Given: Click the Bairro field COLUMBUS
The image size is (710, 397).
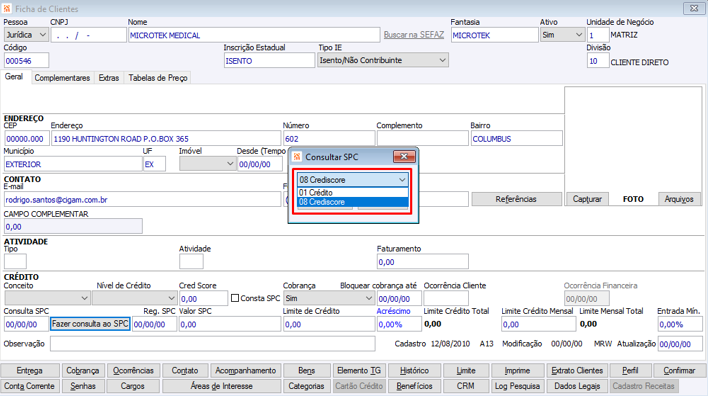Looking at the screenshot, I should (x=516, y=139).
